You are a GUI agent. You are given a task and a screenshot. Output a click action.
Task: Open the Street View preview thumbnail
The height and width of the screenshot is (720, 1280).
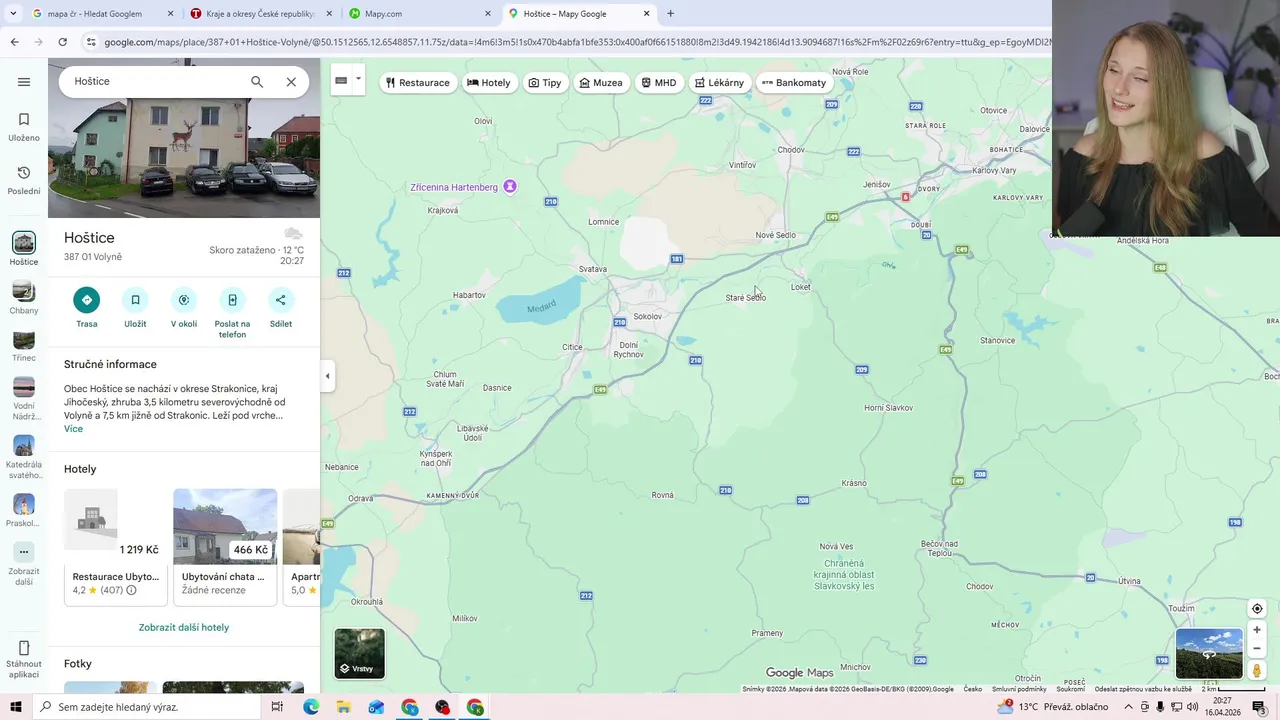click(1209, 653)
